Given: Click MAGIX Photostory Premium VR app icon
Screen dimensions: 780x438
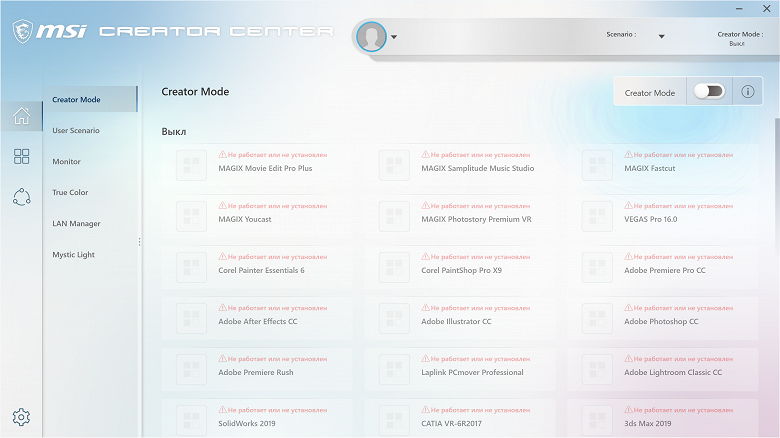Looking at the screenshot, I should pyautogui.click(x=394, y=216).
